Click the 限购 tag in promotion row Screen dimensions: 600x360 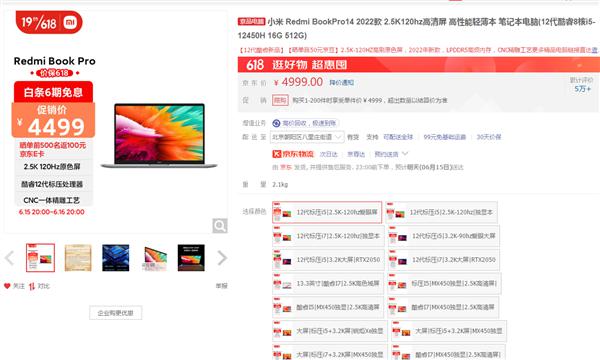(x=280, y=100)
